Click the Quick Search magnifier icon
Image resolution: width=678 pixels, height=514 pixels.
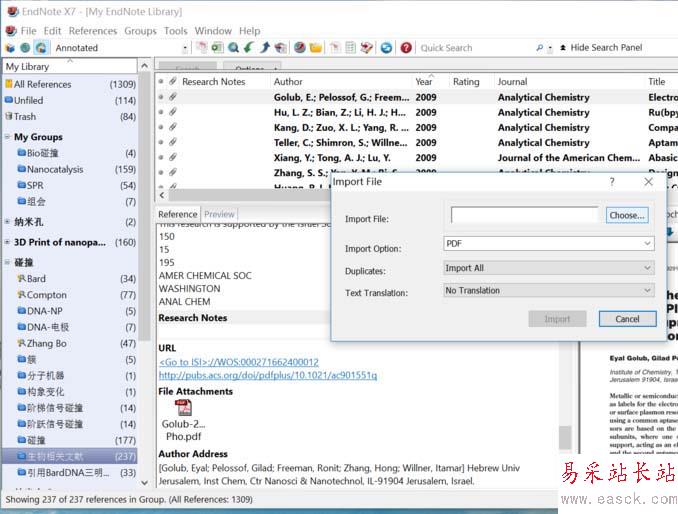tap(539, 48)
